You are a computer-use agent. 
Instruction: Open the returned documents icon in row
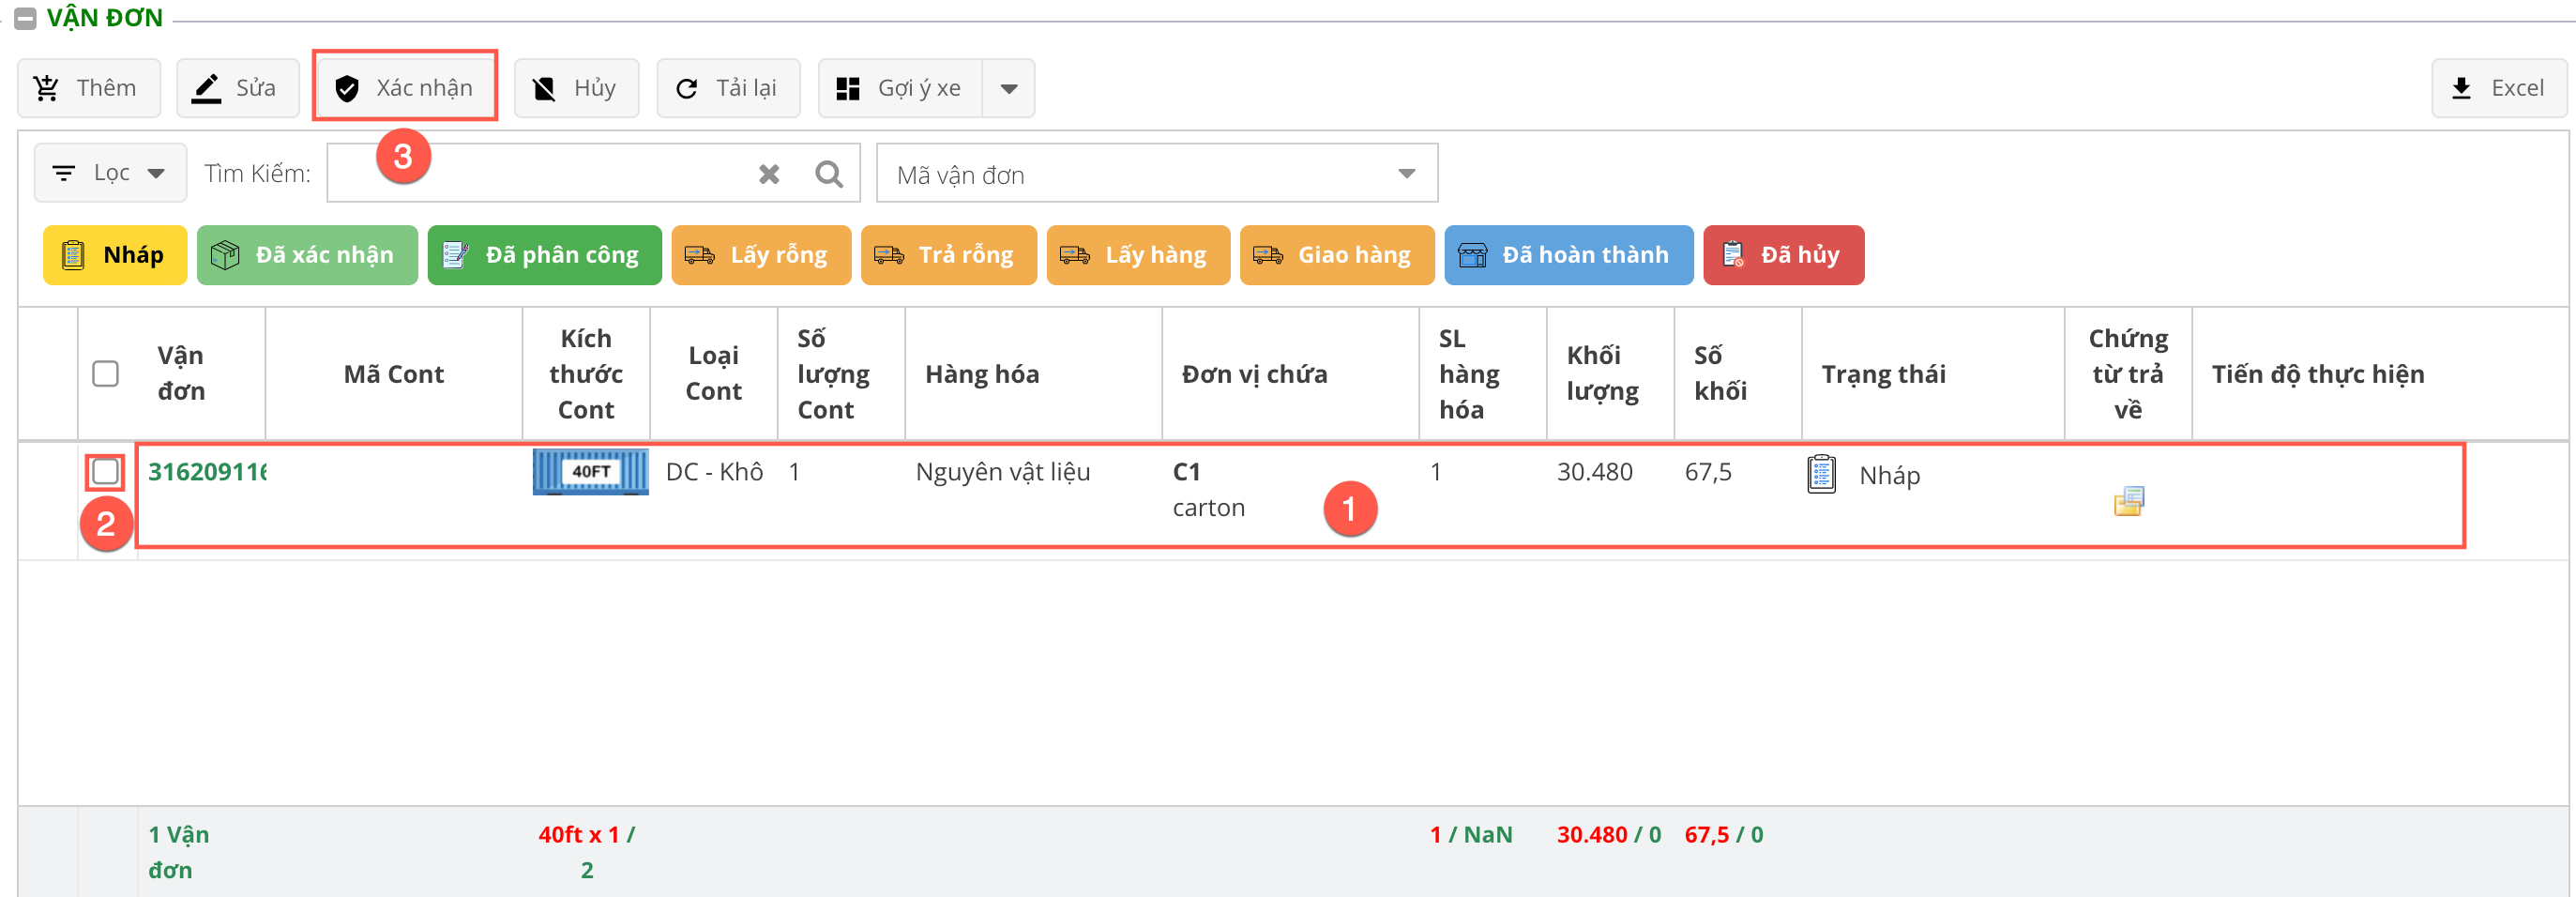click(2128, 500)
